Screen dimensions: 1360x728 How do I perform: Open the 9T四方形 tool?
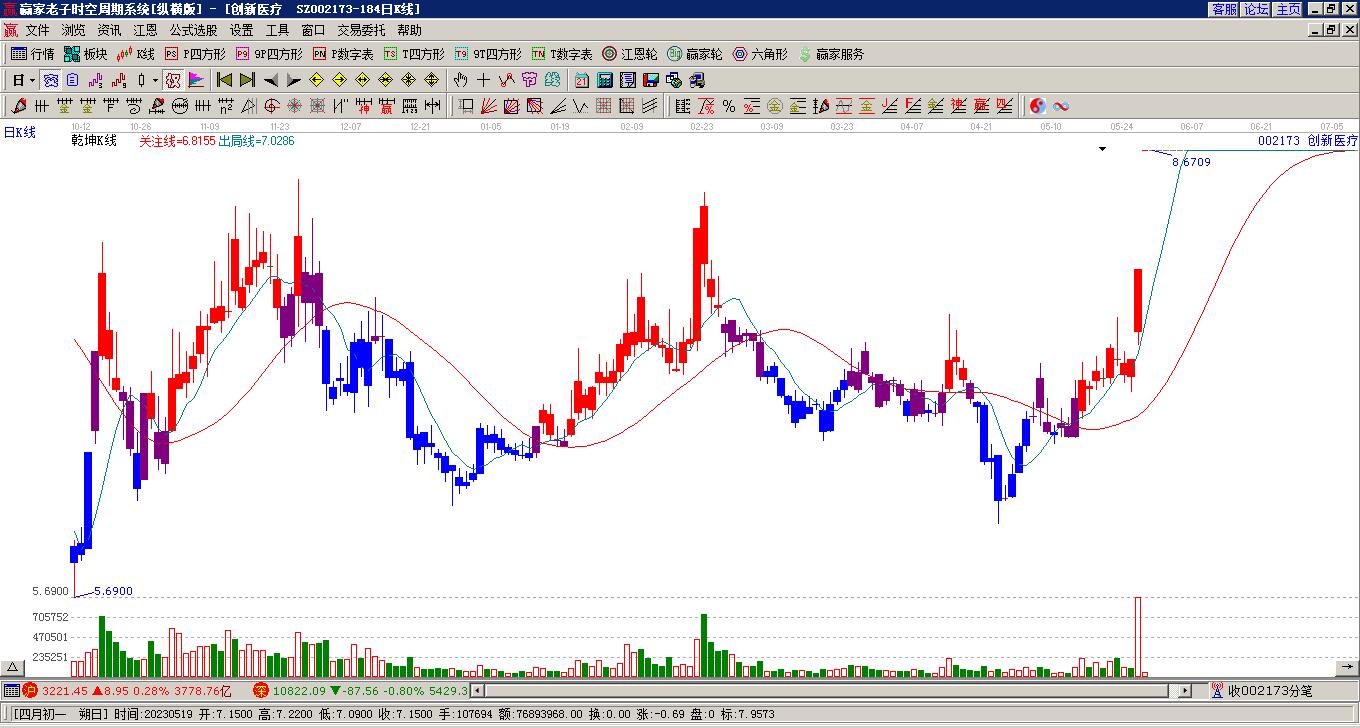[487, 54]
